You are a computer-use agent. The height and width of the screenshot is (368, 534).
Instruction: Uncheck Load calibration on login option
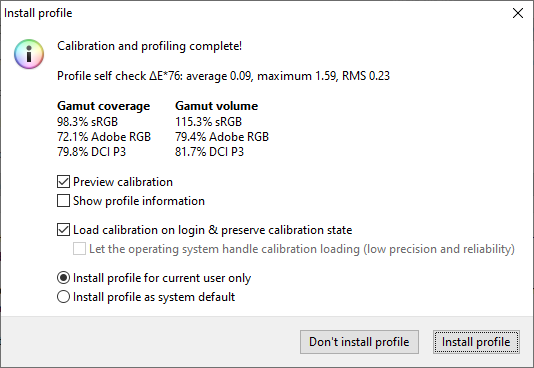(x=63, y=230)
